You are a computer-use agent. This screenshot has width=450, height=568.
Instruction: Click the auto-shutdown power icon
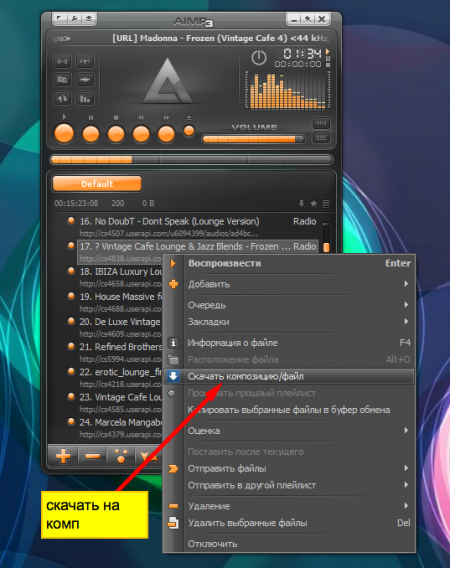259,58
